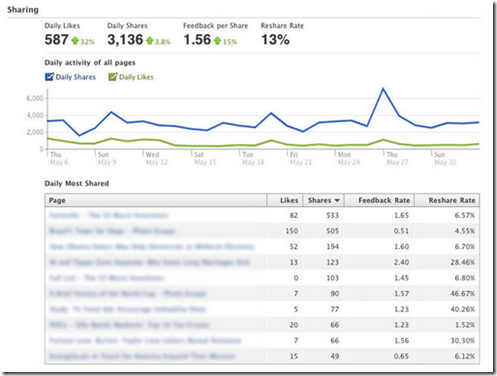
Task: Open the page link with 28.46% reshare rate
Action: pyautogui.click(x=149, y=262)
